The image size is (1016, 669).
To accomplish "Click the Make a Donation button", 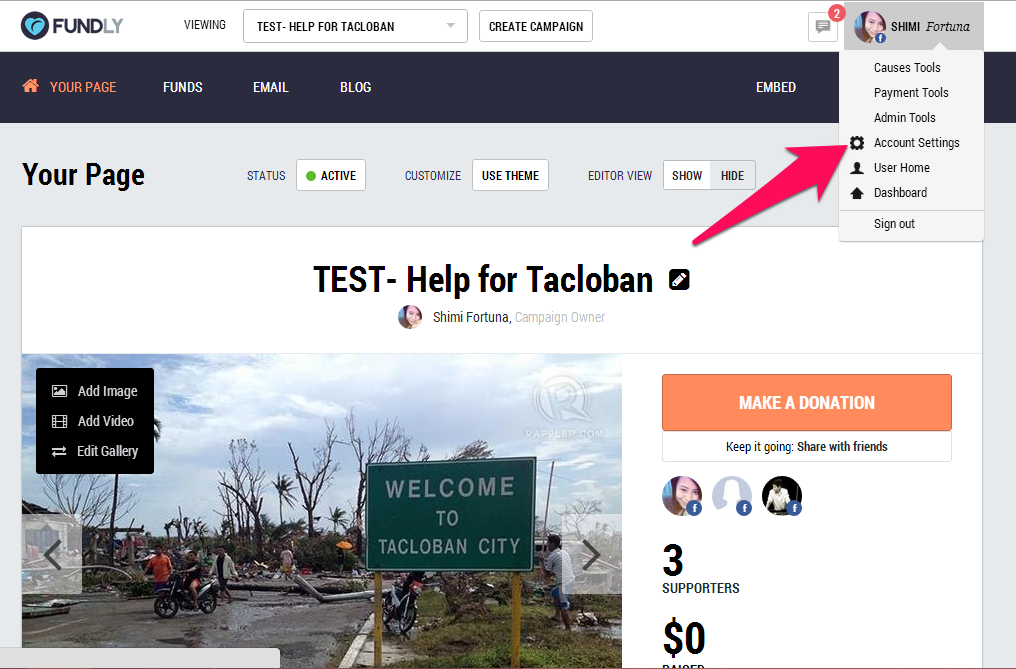I will pyautogui.click(x=807, y=403).
